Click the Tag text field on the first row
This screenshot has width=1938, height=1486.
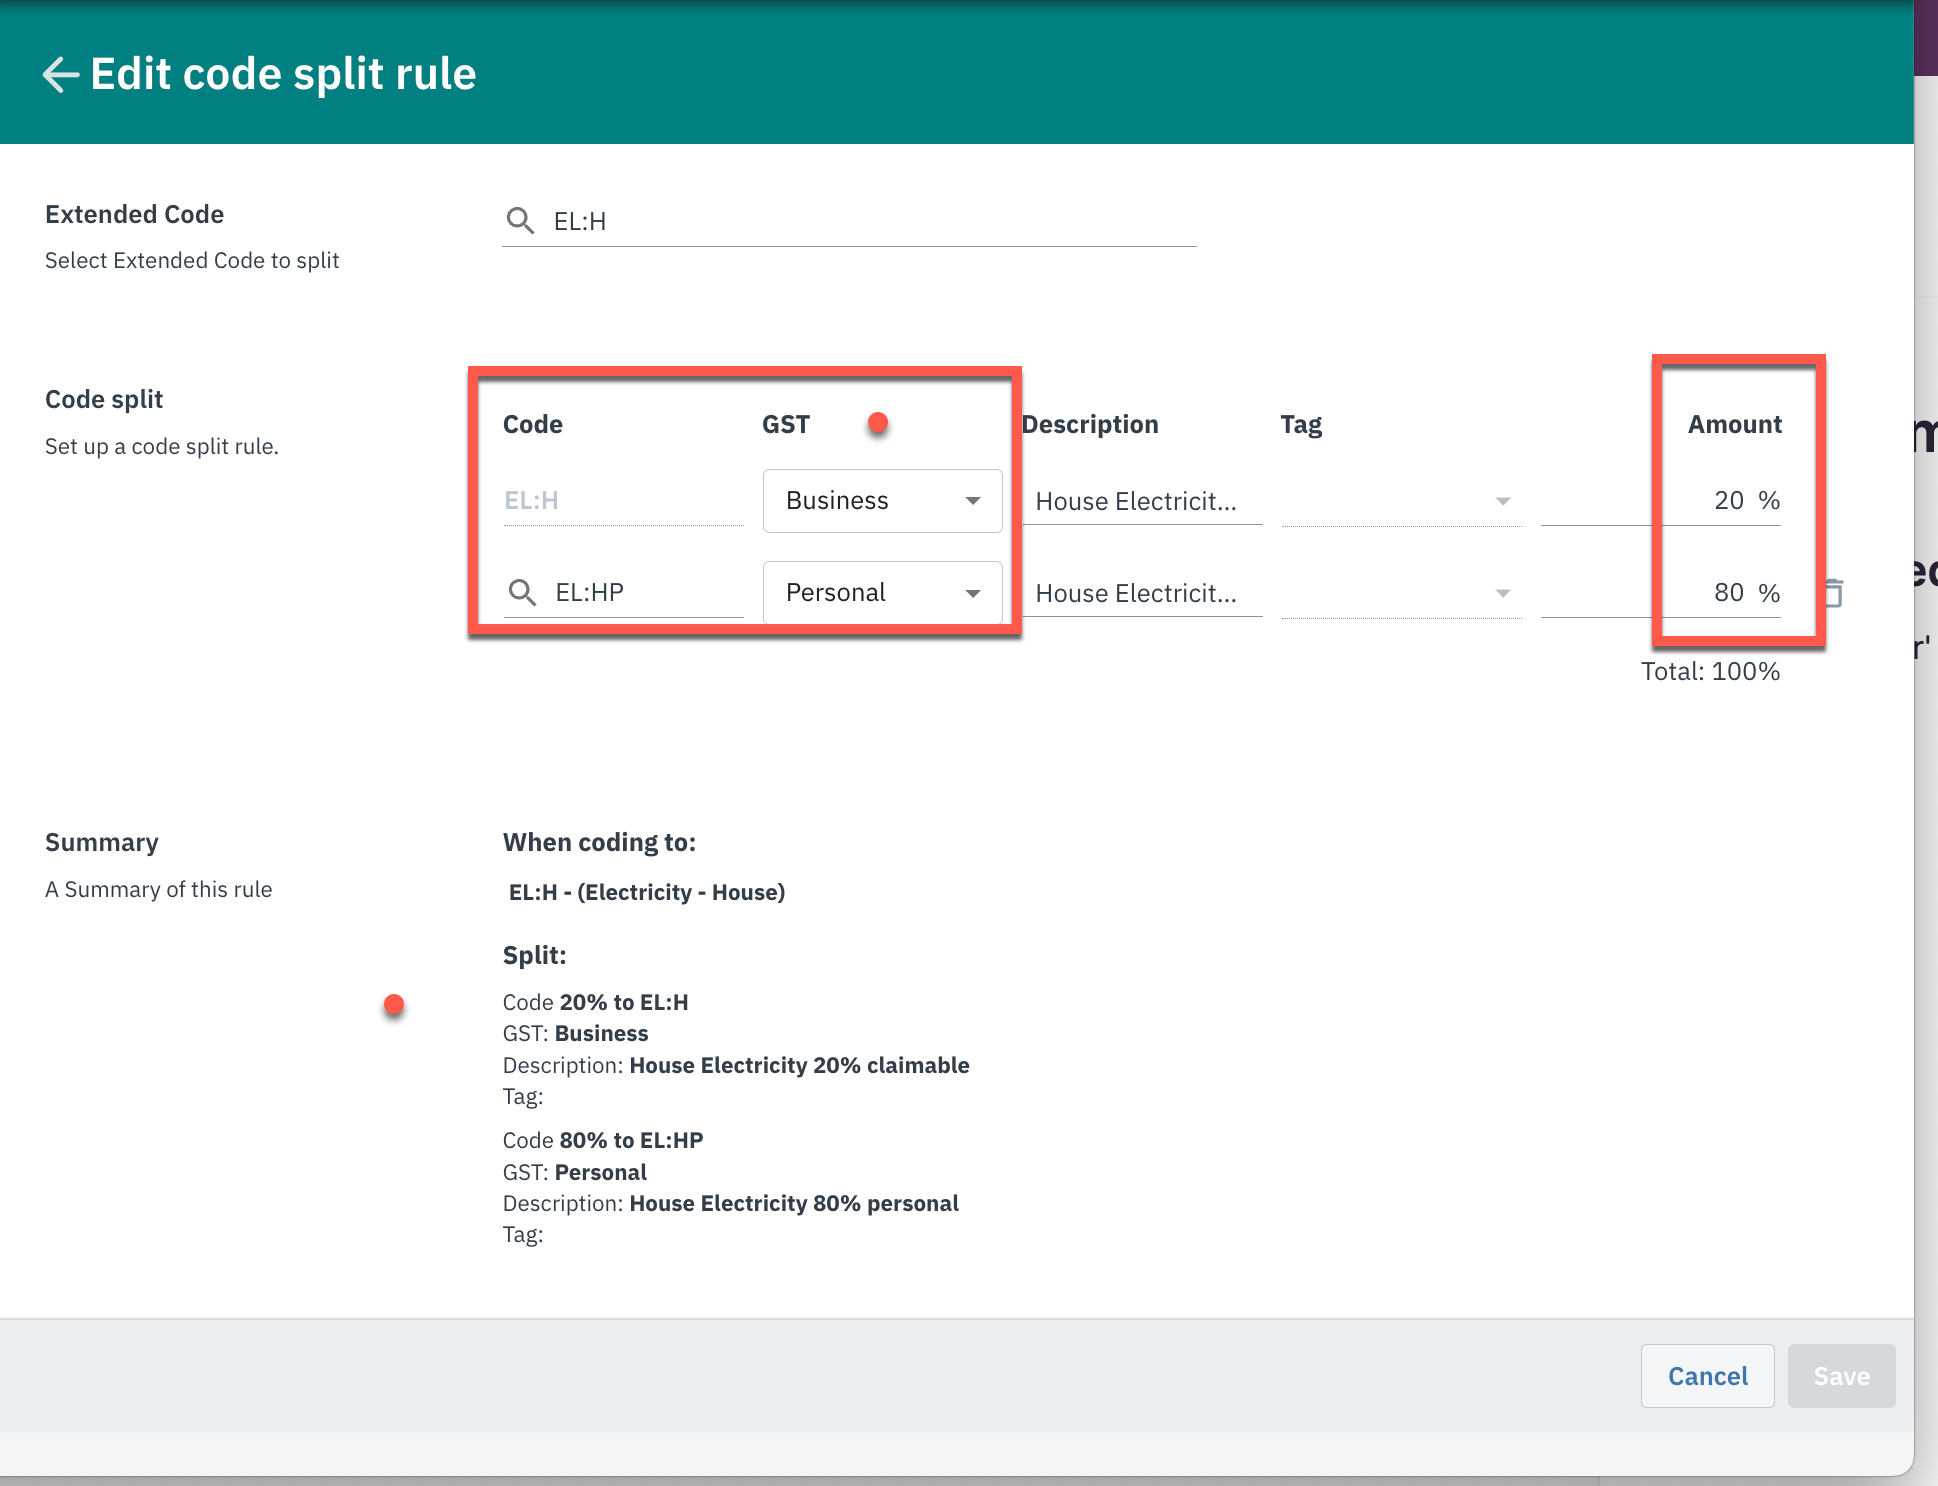(x=1380, y=500)
